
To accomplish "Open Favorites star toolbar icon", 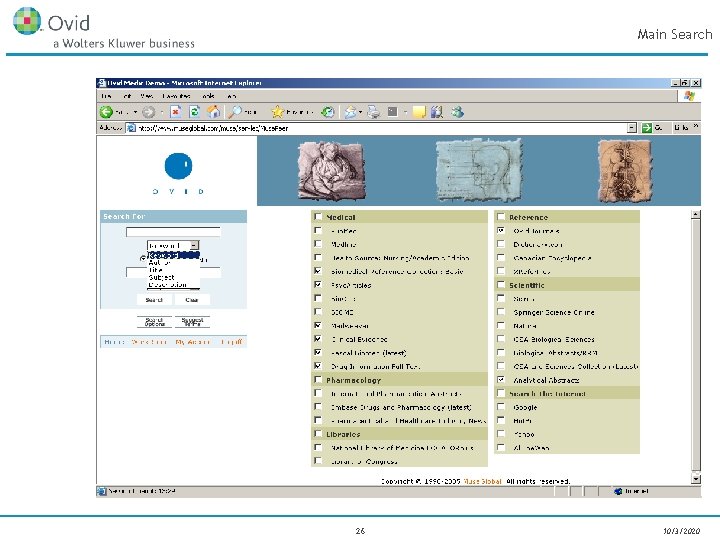I will [x=277, y=112].
